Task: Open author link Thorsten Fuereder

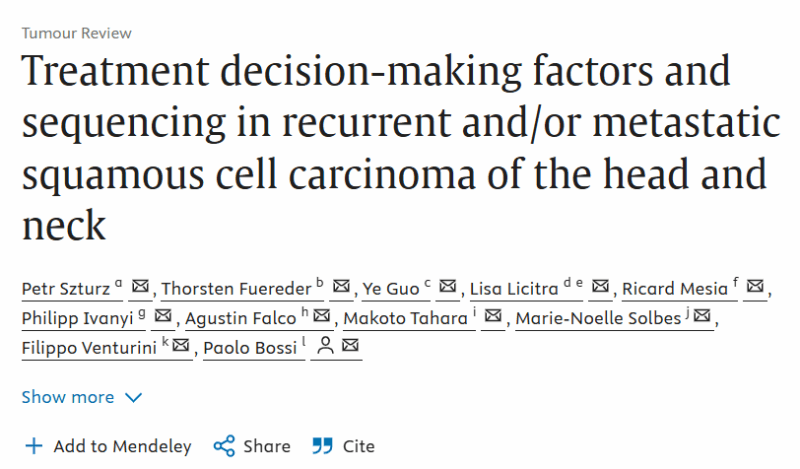Action: coord(236,289)
